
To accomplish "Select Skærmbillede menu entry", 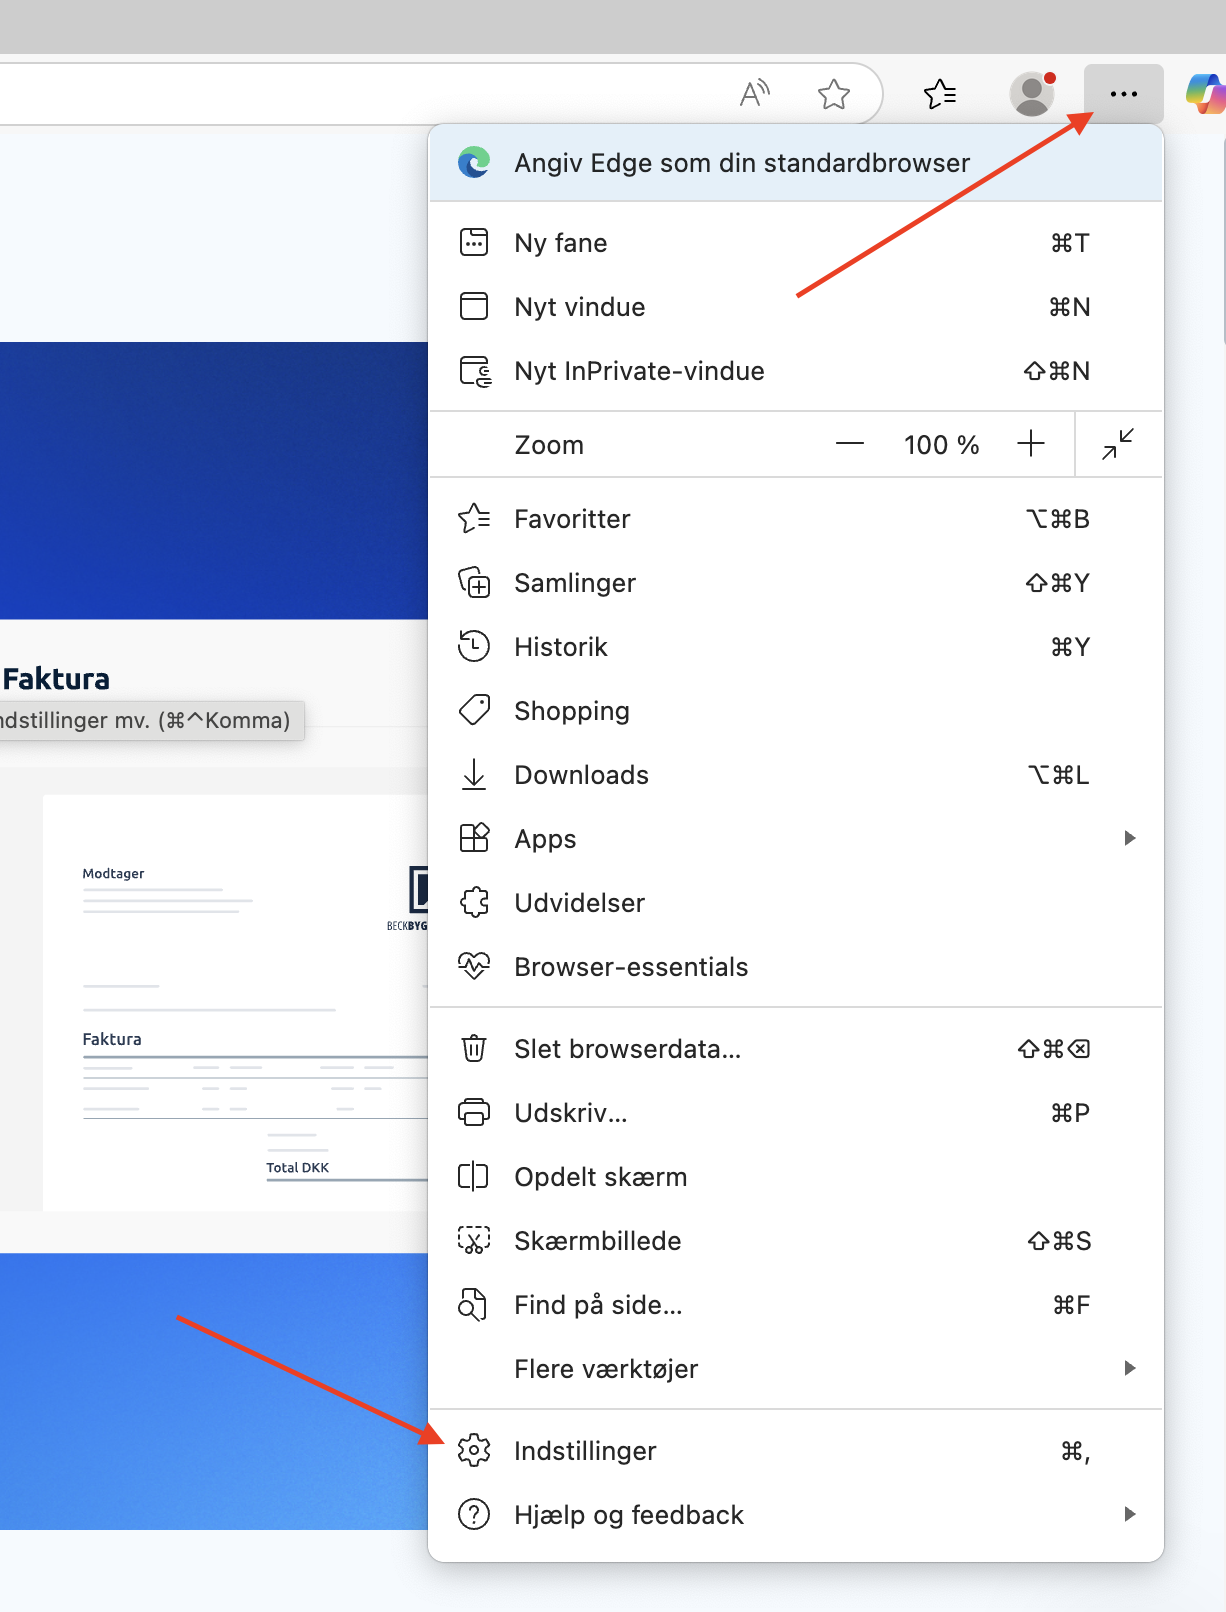I will point(796,1240).
